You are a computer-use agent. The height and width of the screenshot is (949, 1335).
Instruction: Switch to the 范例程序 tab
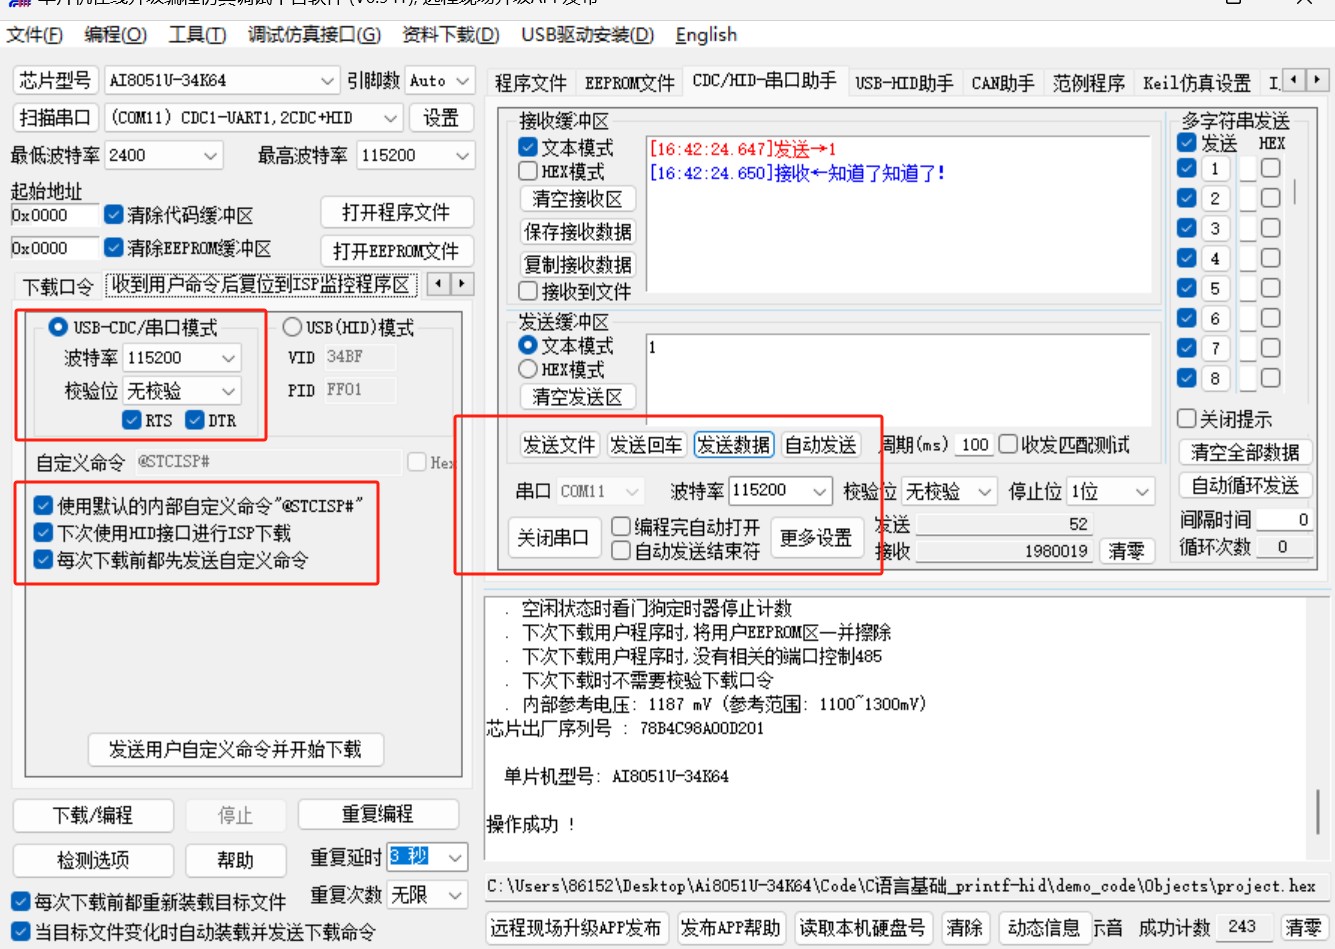pos(1088,83)
